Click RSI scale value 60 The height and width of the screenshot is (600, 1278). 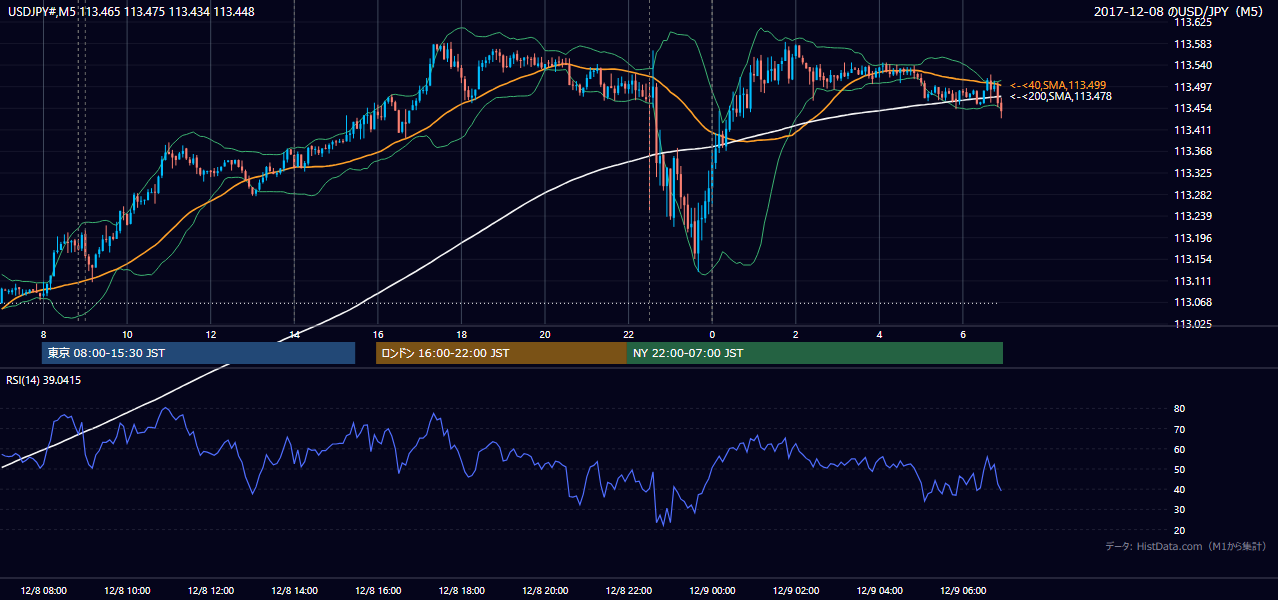tap(1179, 449)
